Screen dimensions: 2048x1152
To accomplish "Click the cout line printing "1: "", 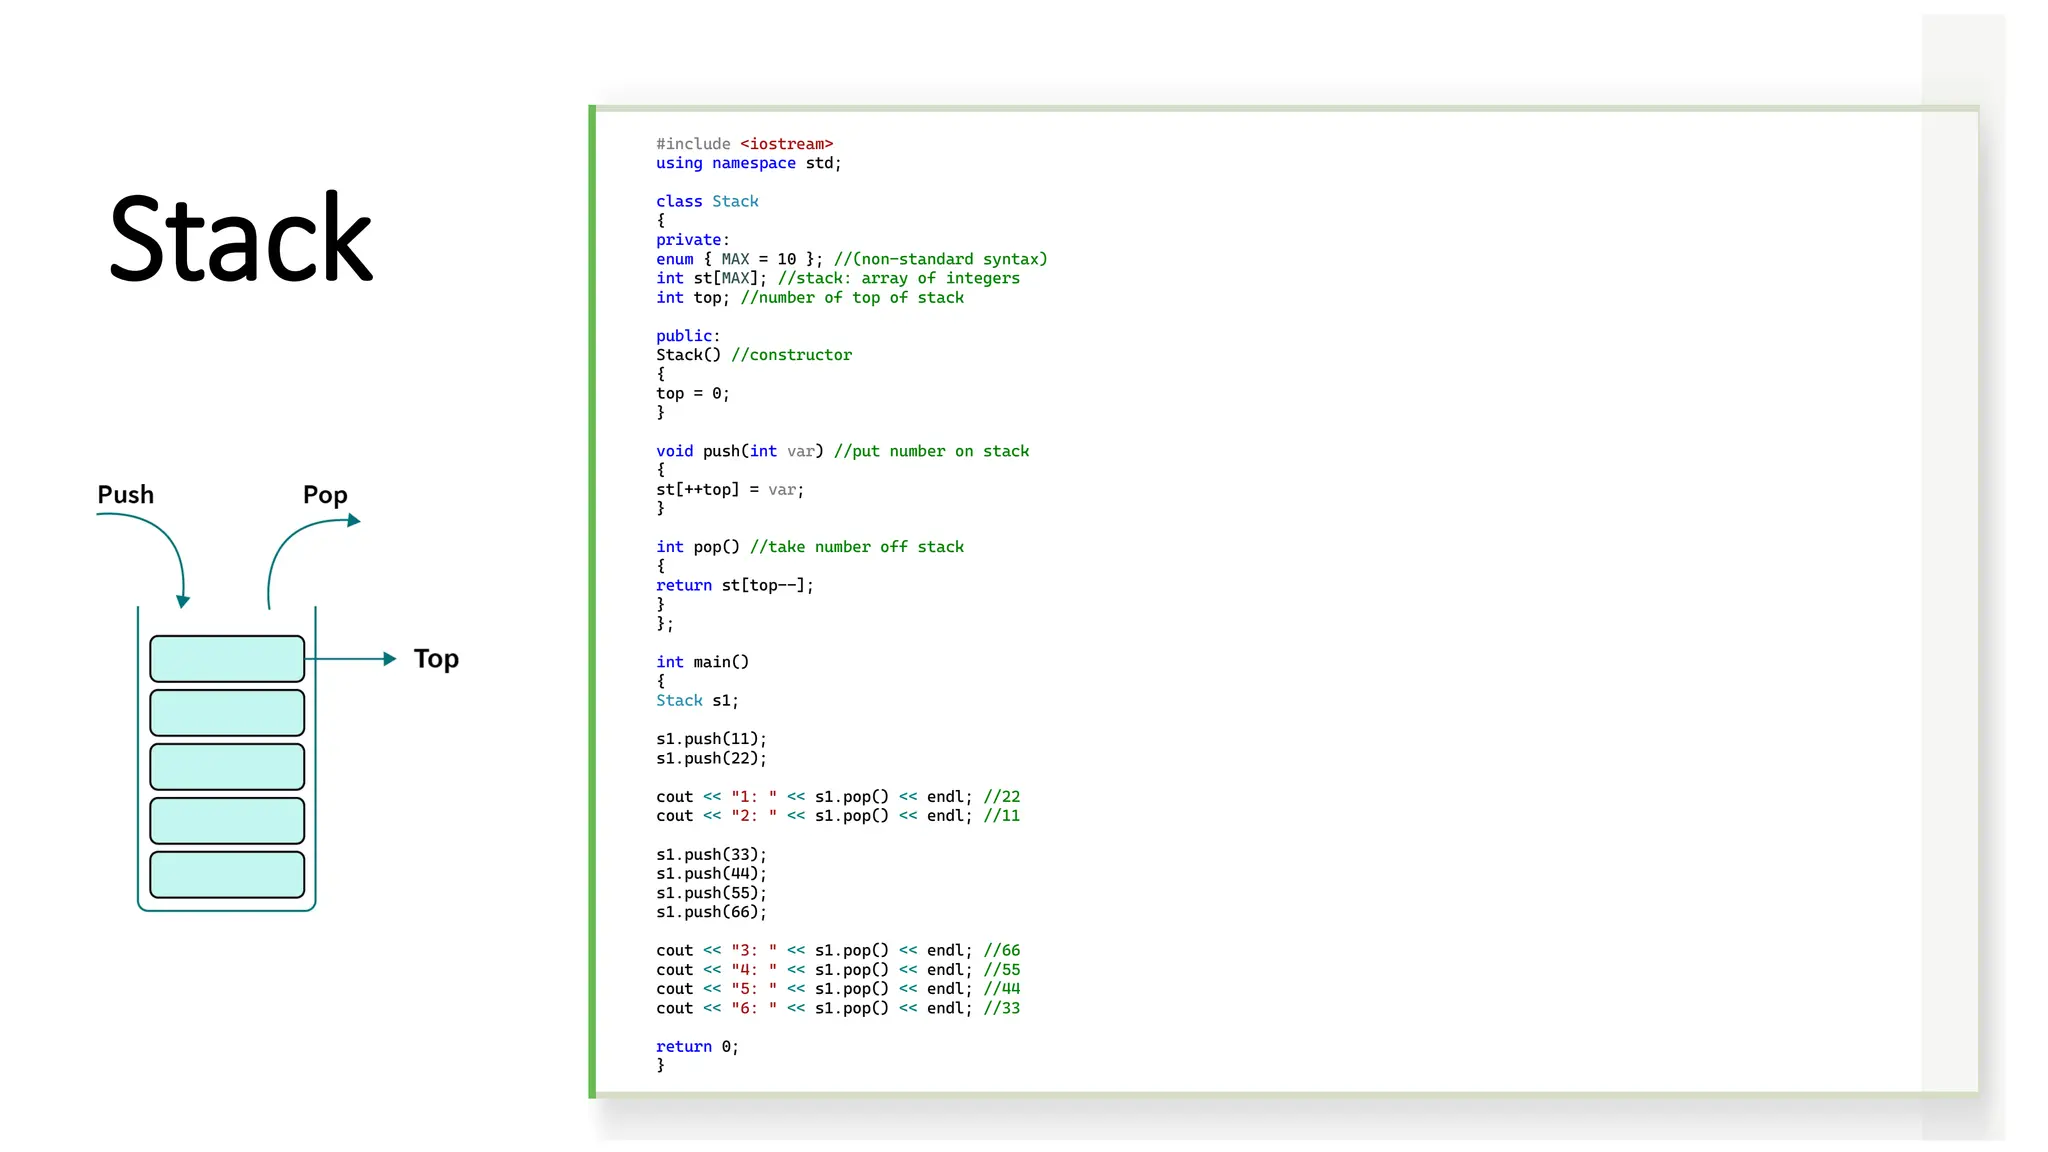I will coord(838,797).
